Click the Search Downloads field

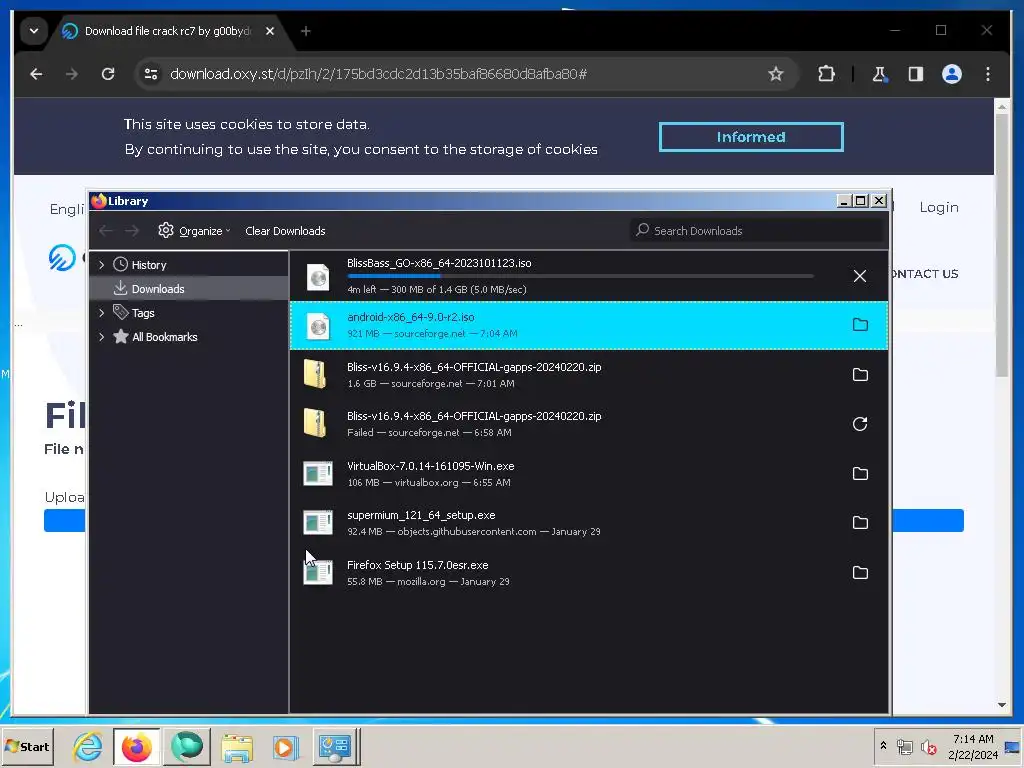757,231
